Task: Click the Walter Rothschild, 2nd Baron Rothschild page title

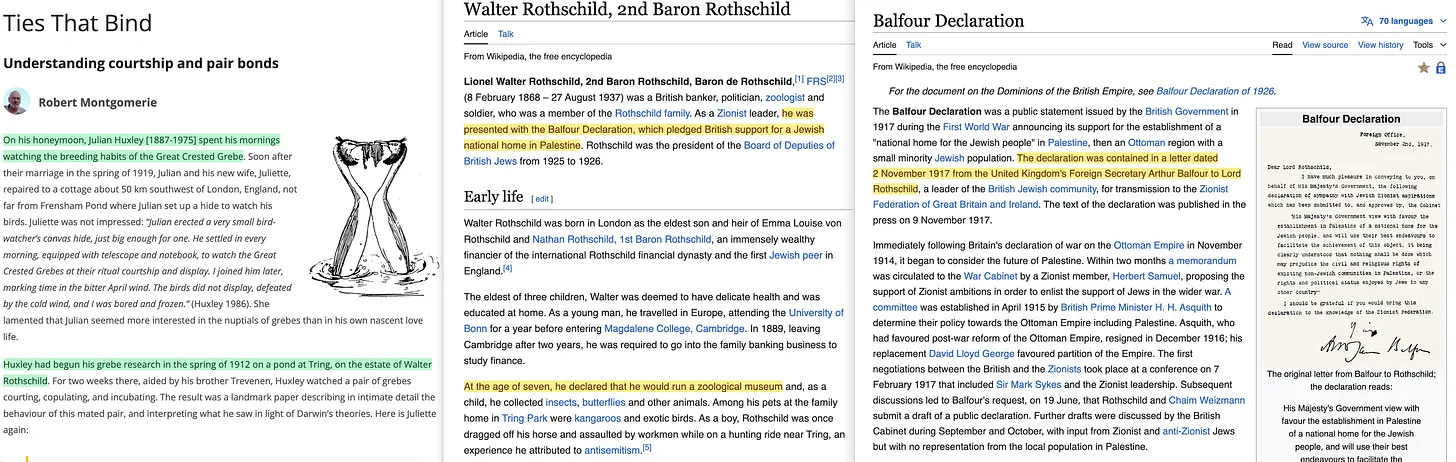Action: tap(627, 10)
